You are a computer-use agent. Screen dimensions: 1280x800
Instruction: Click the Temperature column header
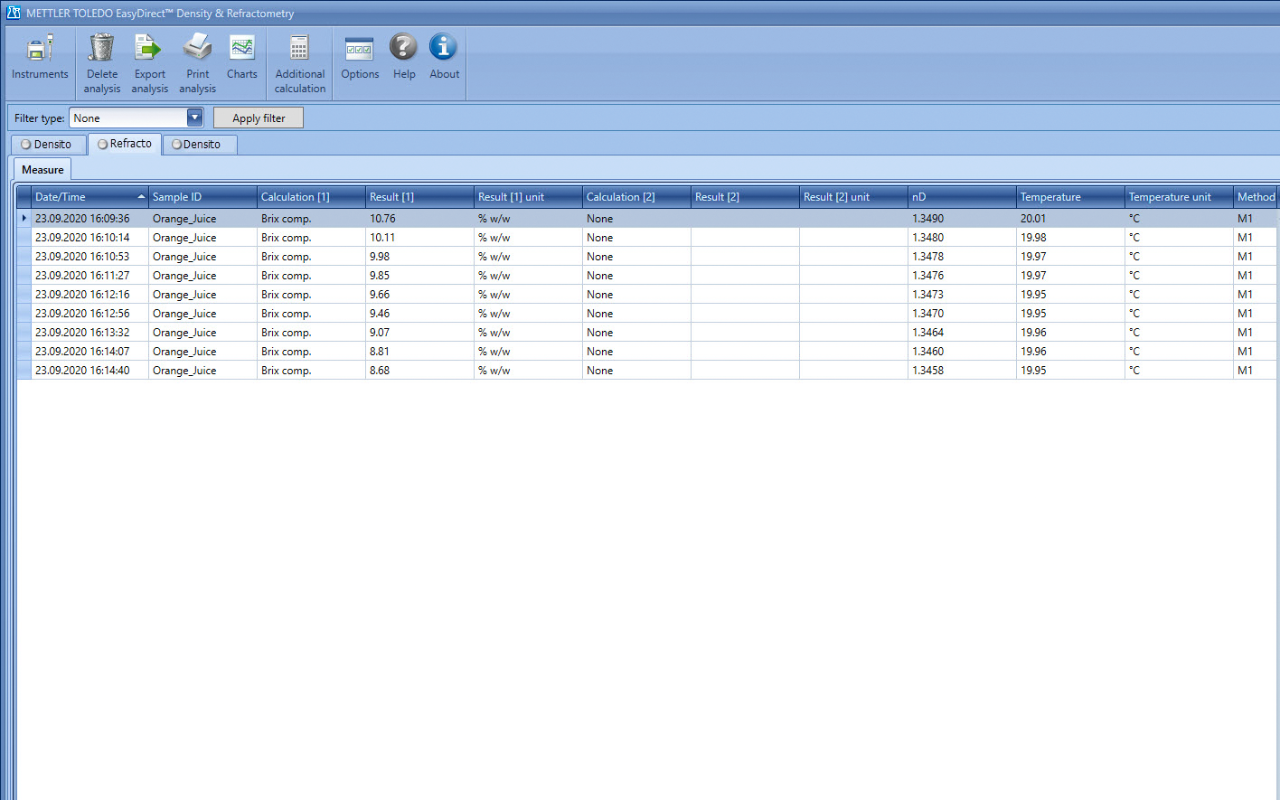coord(1071,197)
